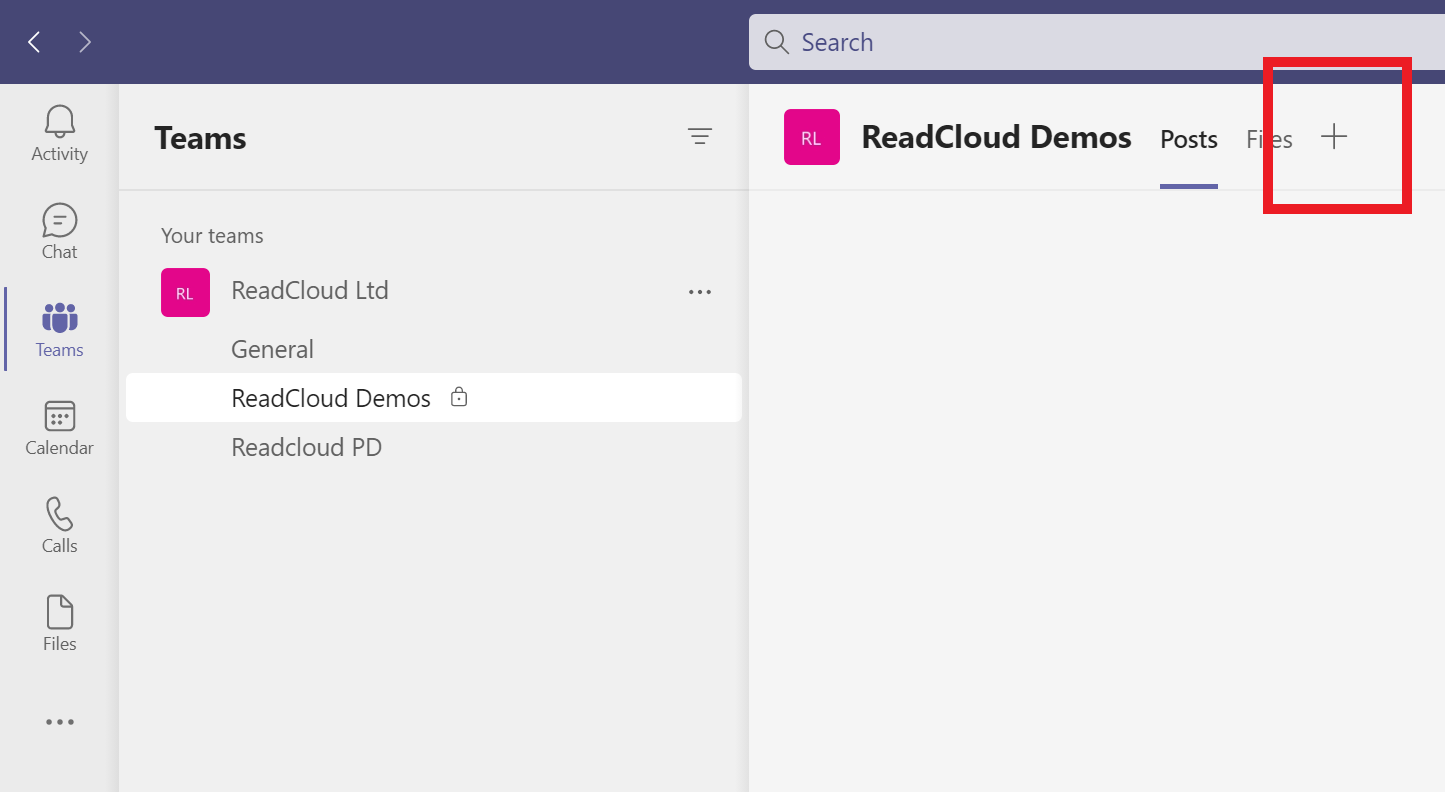The height and width of the screenshot is (792, 1445).
Task: Open more options for ReadCloud Ltd
Action: click(x=700, y=291)
